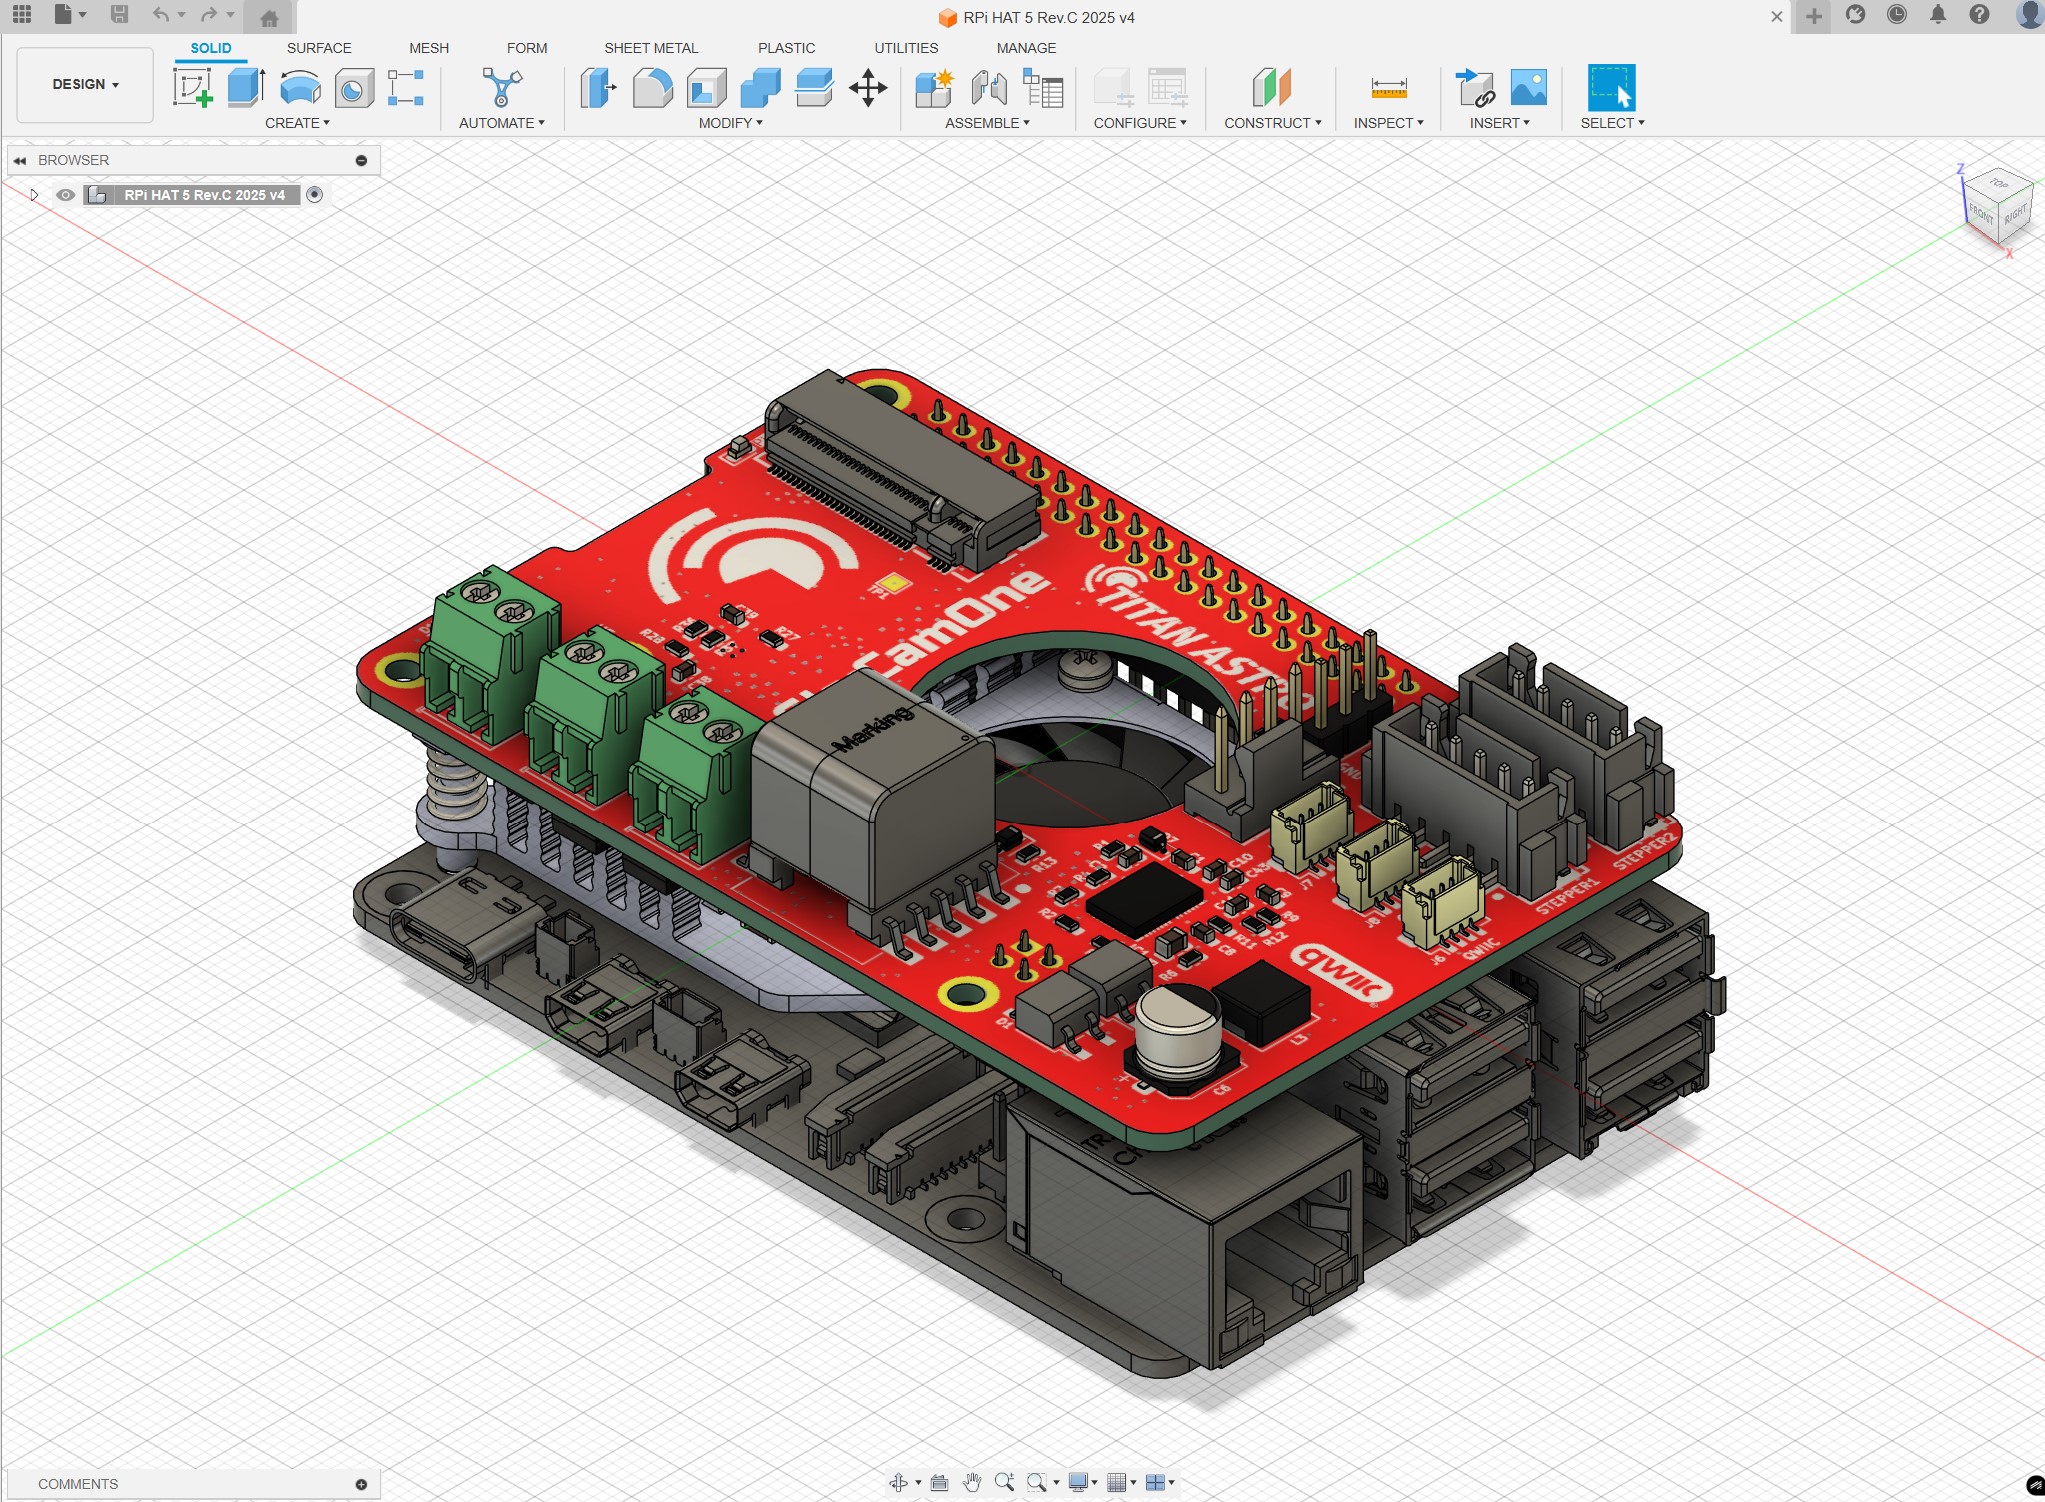
Task: Activate the RPi HAT component radio button
Action: 315,195
